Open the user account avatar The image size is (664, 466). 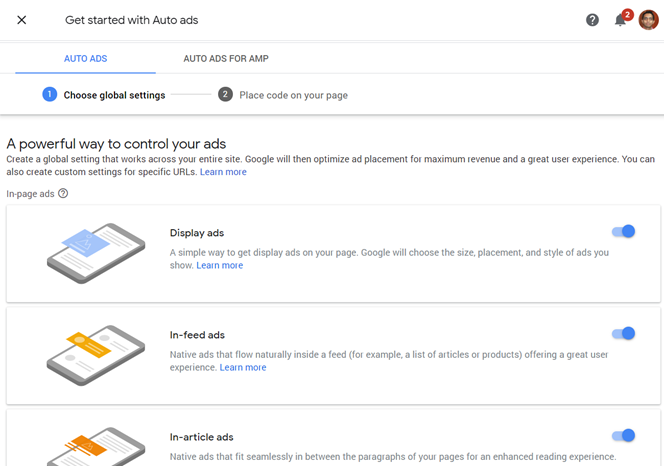(648, 20)
